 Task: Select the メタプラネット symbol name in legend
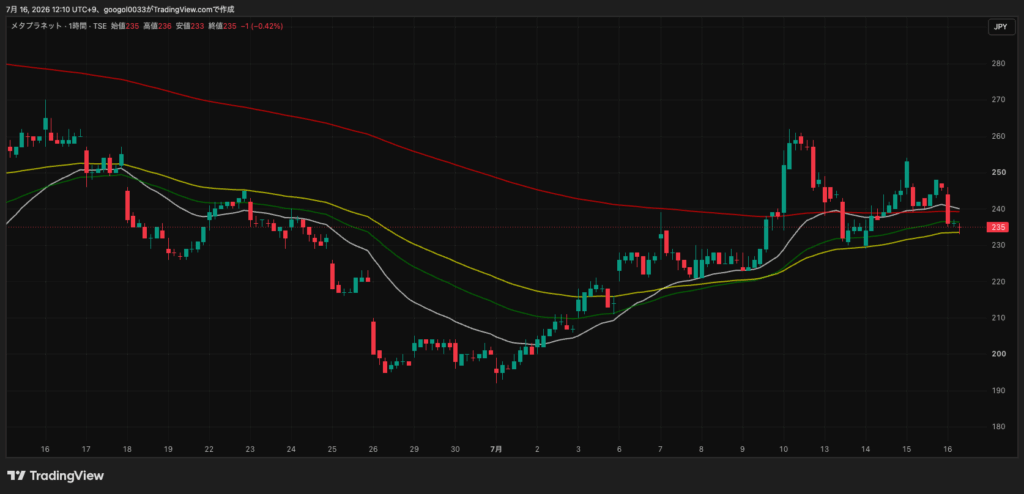tap(37, 26)
